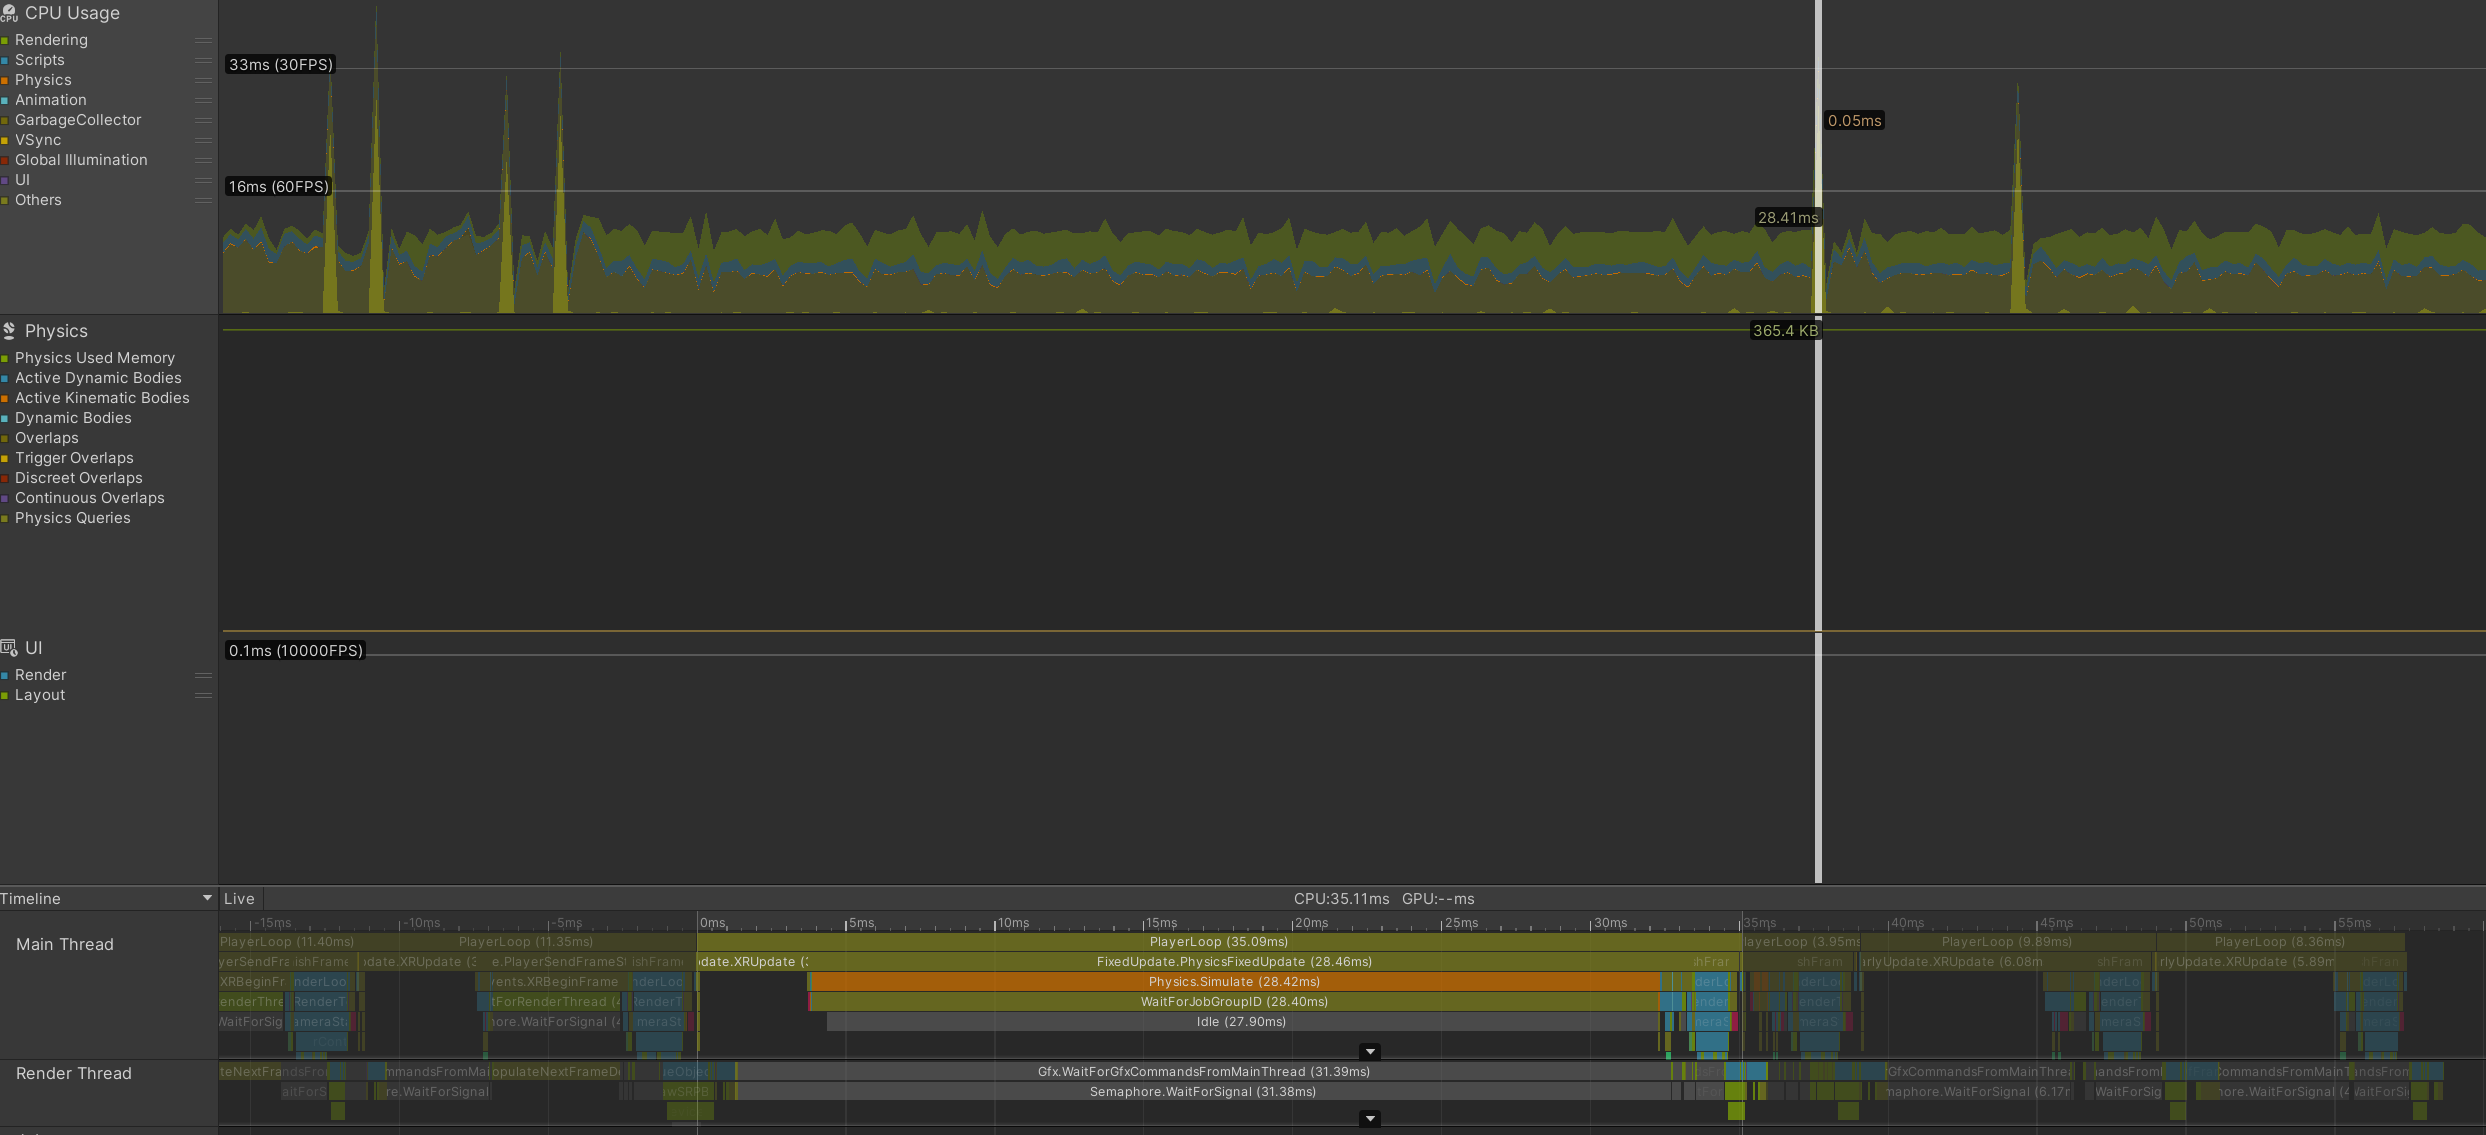Toggle Layout series visibility in UI module
Screen dimensions: 2486x1135
coord(7,695)
